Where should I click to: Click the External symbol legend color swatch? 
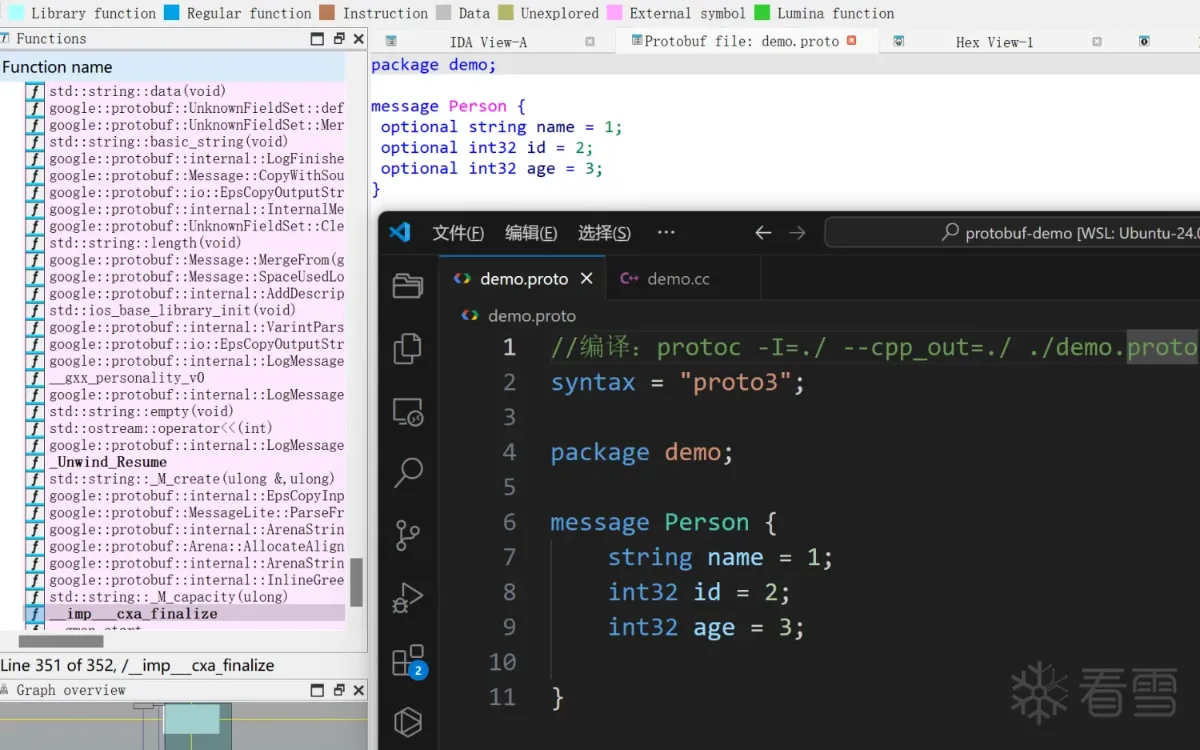click(x=614, y=13)
